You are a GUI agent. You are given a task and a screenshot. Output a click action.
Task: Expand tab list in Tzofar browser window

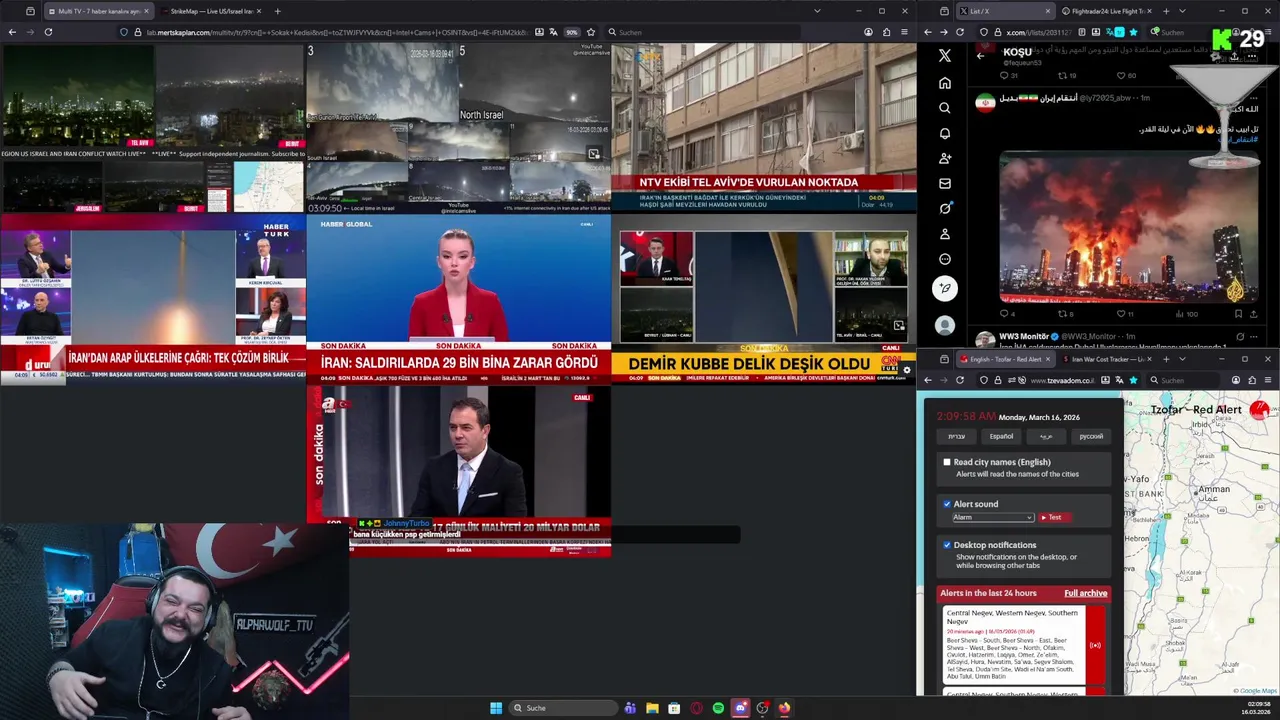point(1182,359)
